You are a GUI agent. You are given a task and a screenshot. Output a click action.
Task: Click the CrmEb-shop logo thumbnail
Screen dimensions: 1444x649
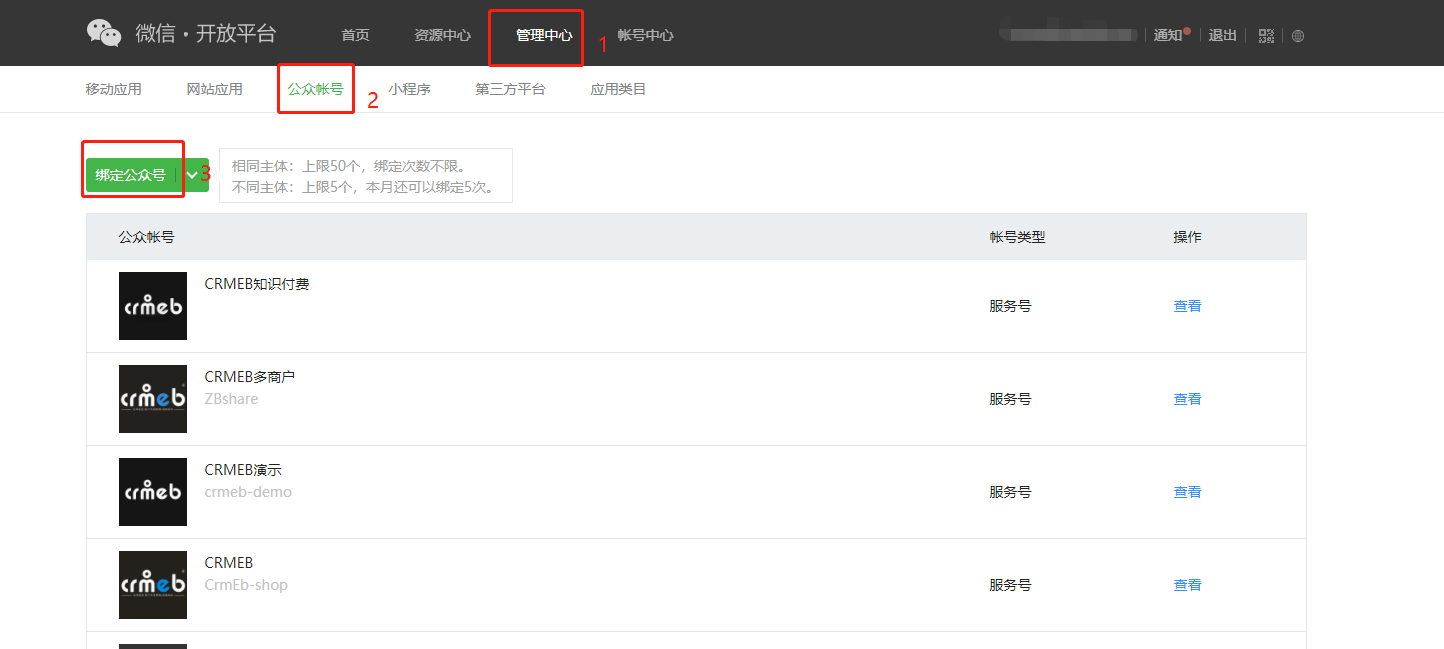(153, 585)
